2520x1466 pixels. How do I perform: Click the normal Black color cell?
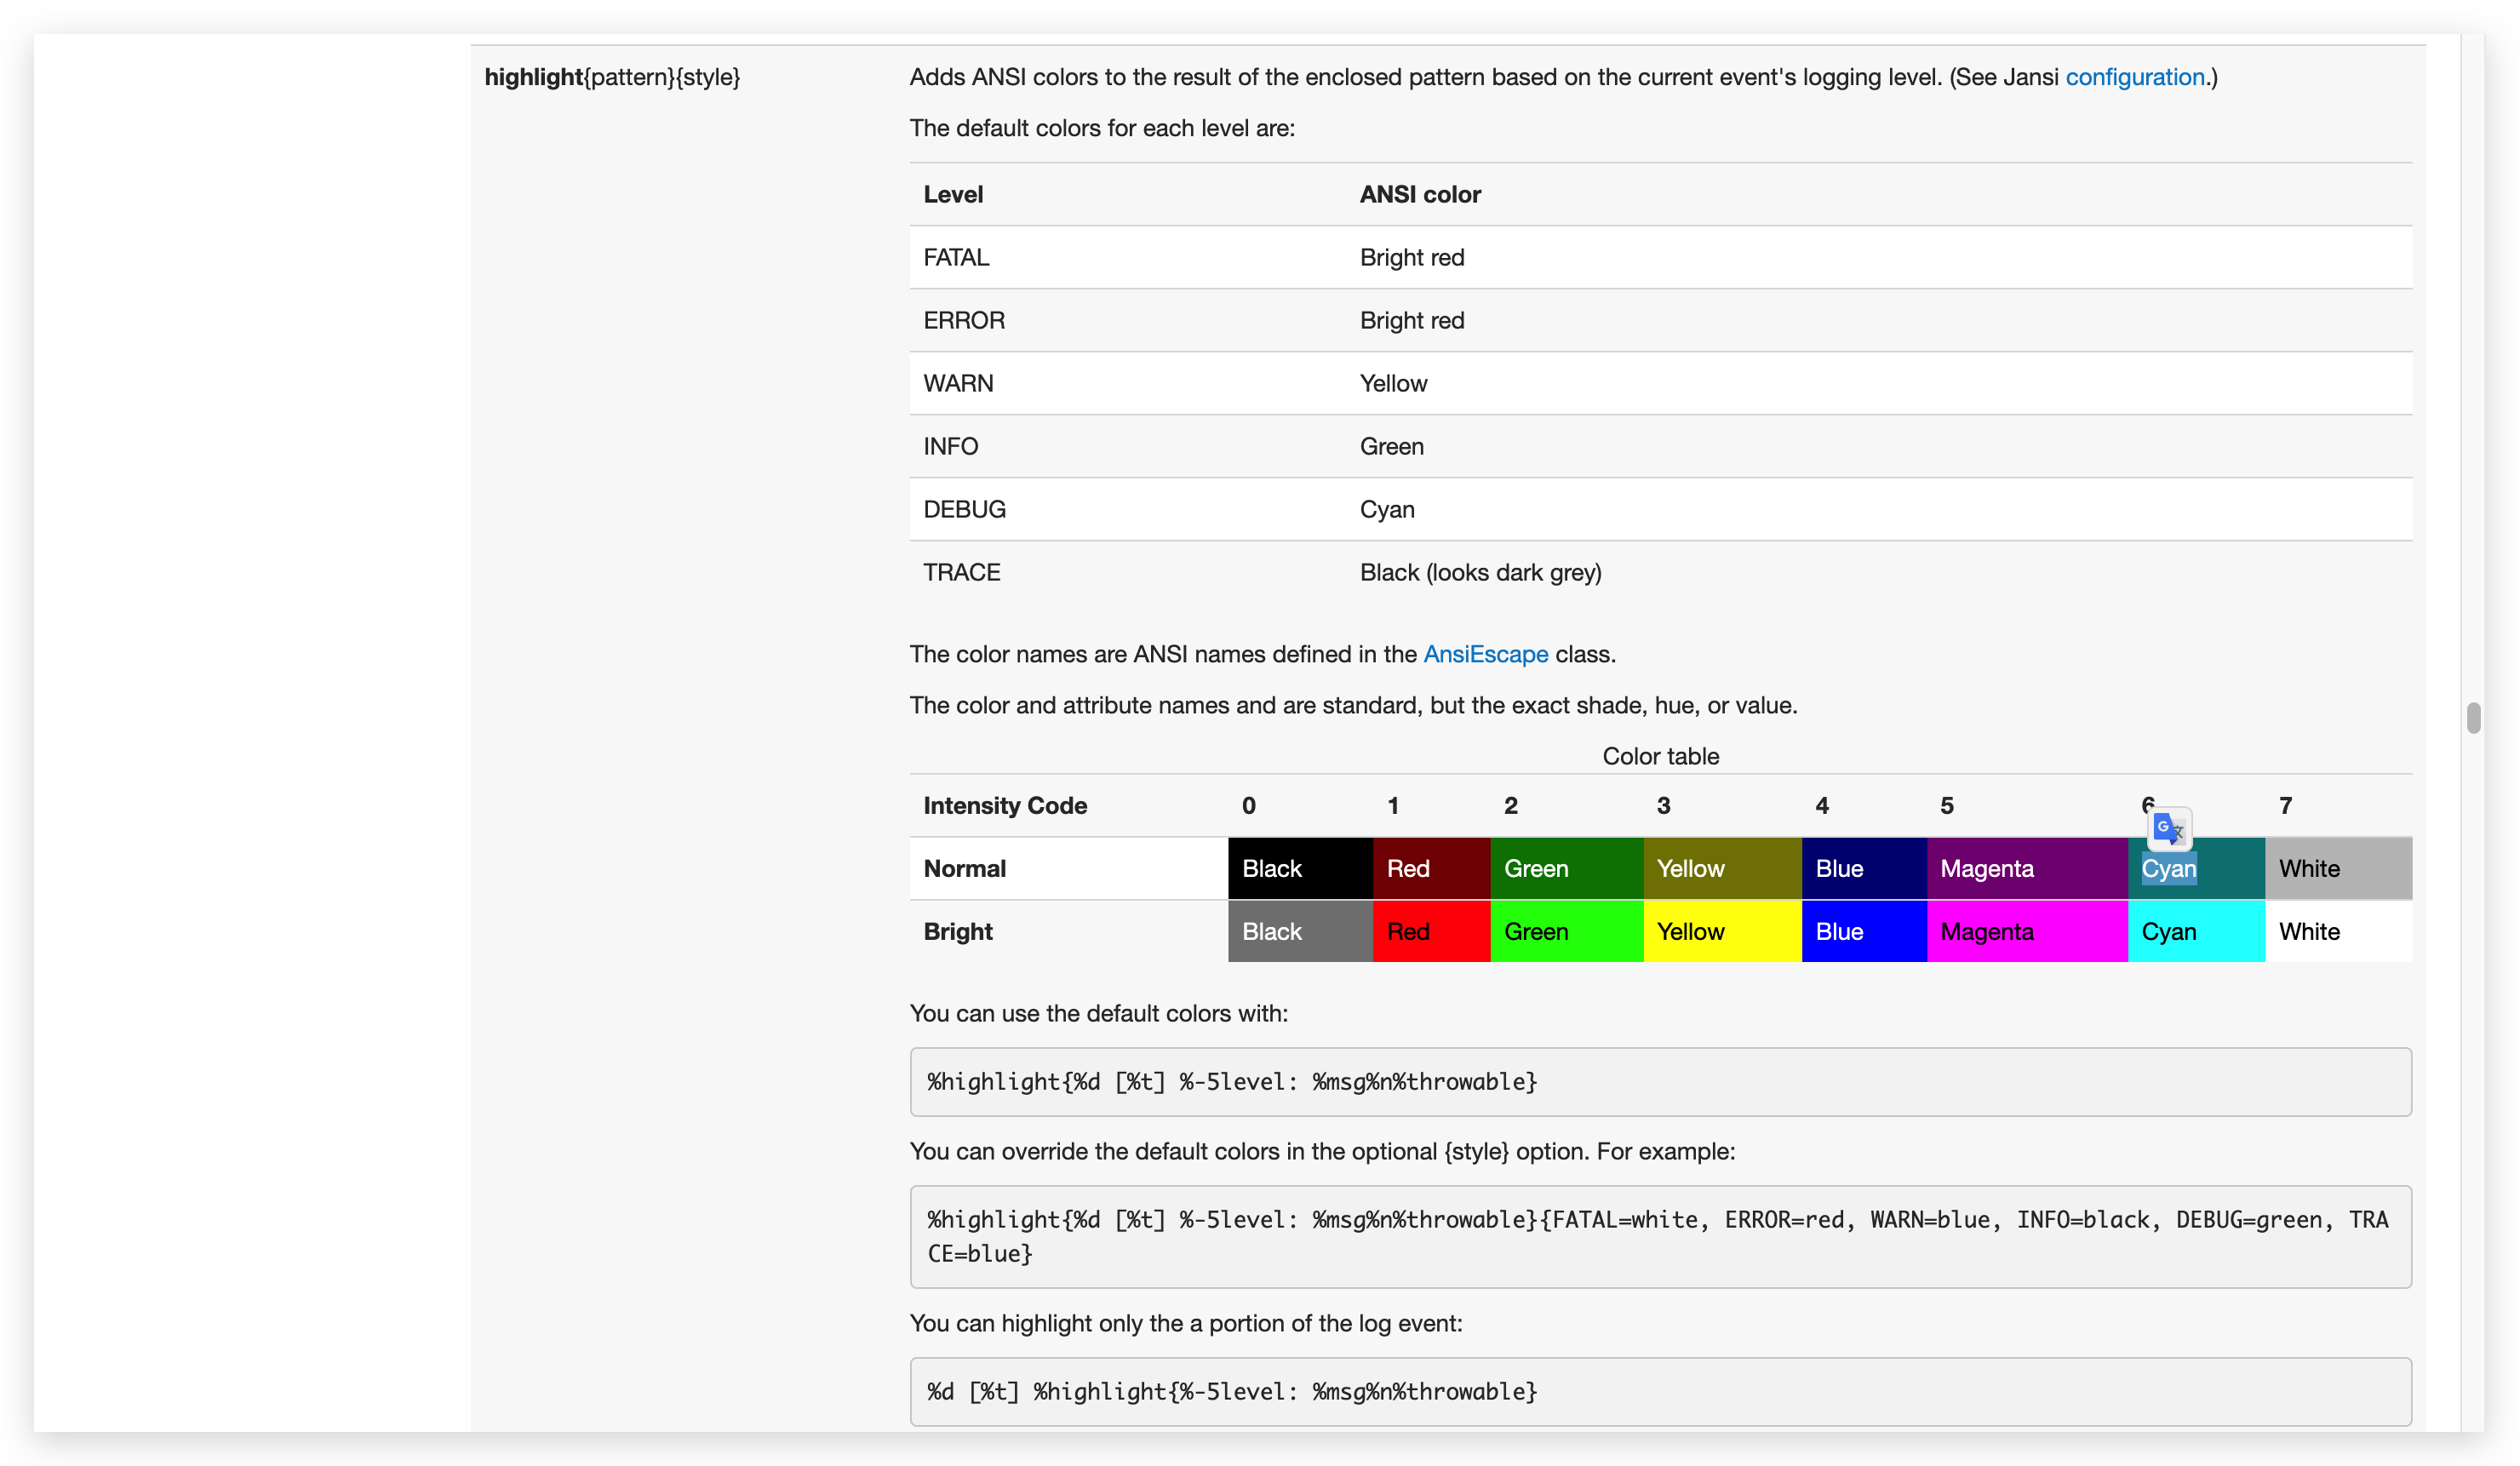[x=1298, y=868]
